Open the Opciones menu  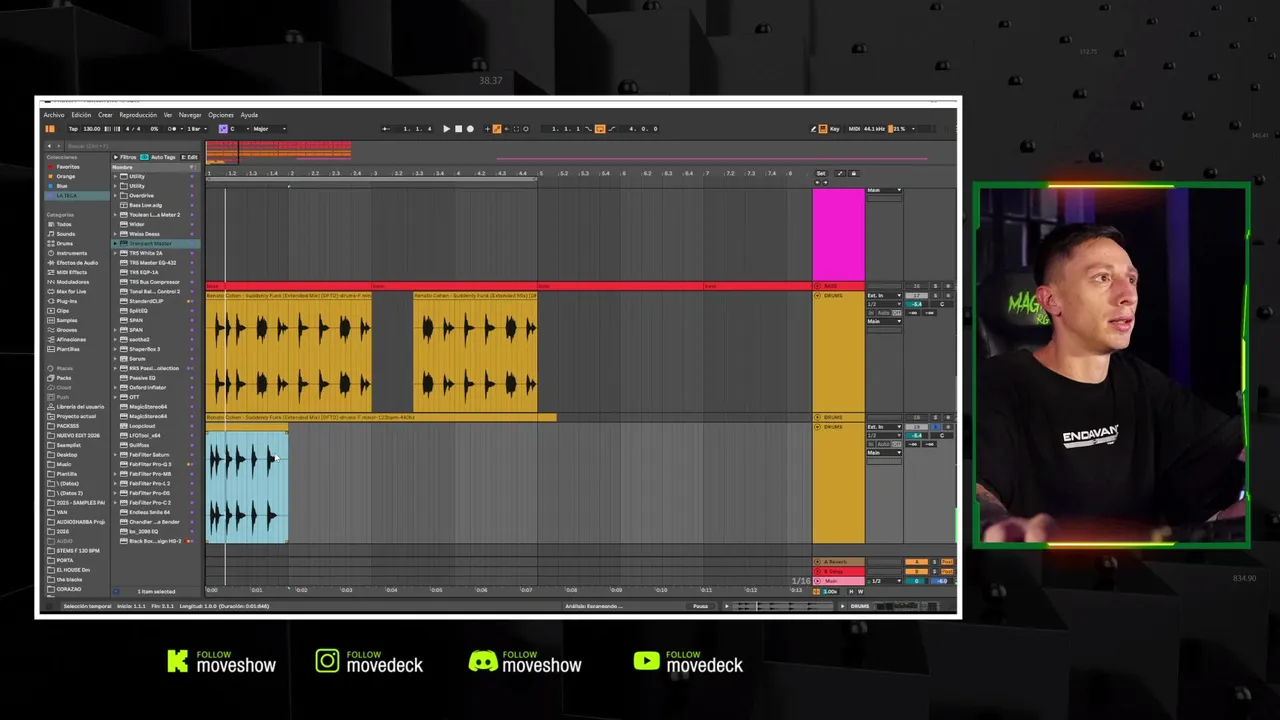(221, 115)
